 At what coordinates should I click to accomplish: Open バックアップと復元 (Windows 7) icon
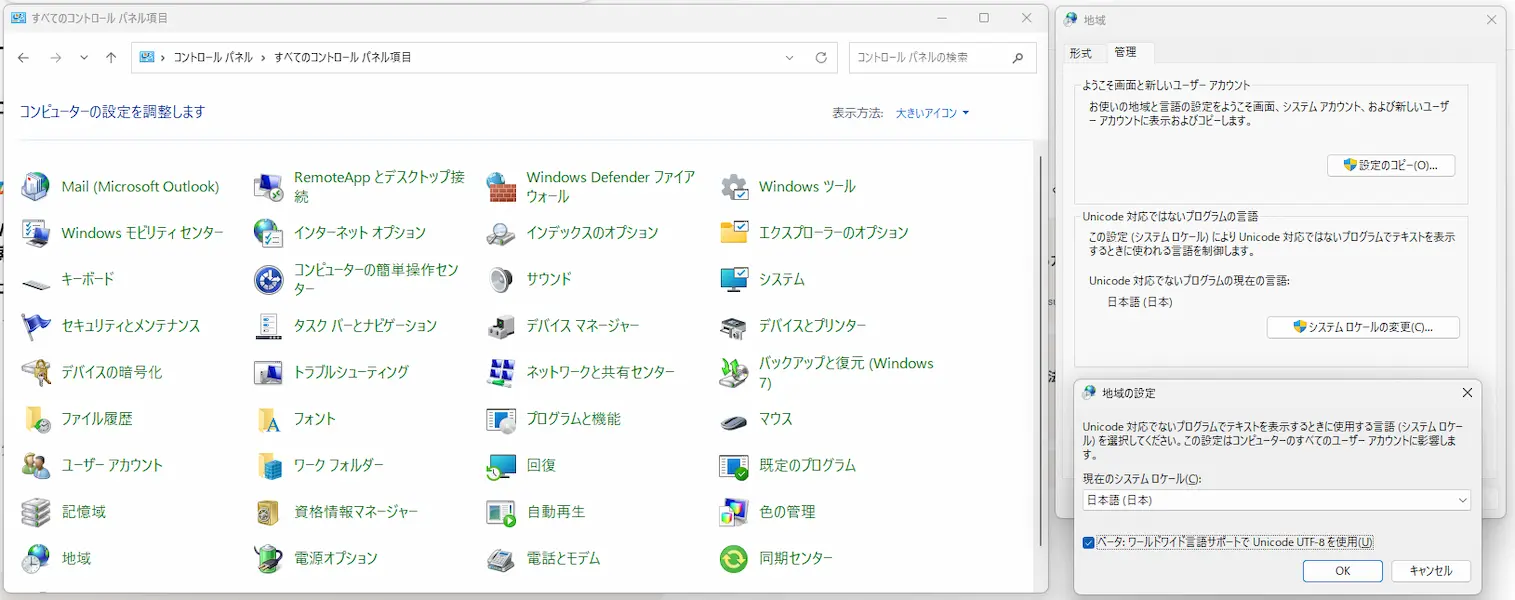(734, 372)
